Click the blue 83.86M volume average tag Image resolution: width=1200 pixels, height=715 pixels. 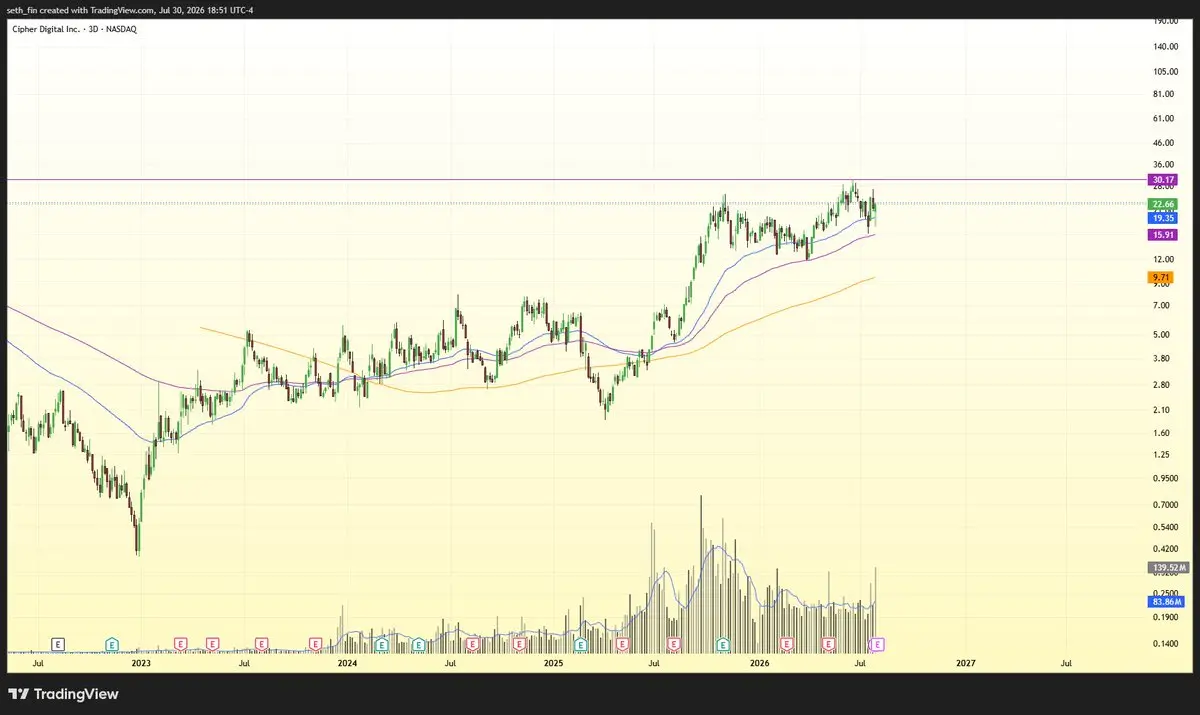click(1165, 602)
